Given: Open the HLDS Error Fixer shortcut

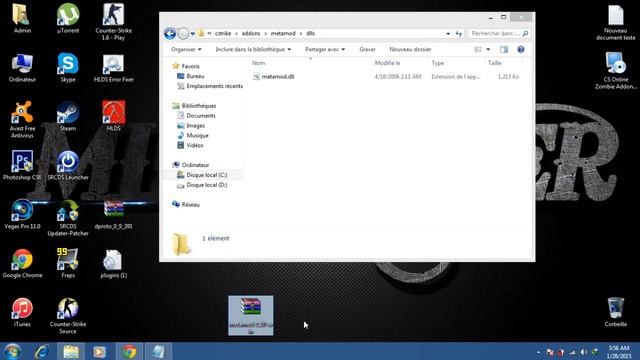Looking at the screenshot, I should (x=113, y=68).
